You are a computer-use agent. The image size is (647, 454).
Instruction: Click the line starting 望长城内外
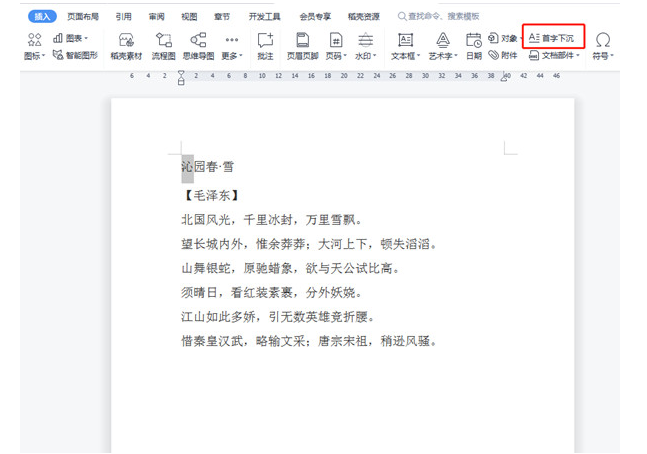[x=309, y=244]
